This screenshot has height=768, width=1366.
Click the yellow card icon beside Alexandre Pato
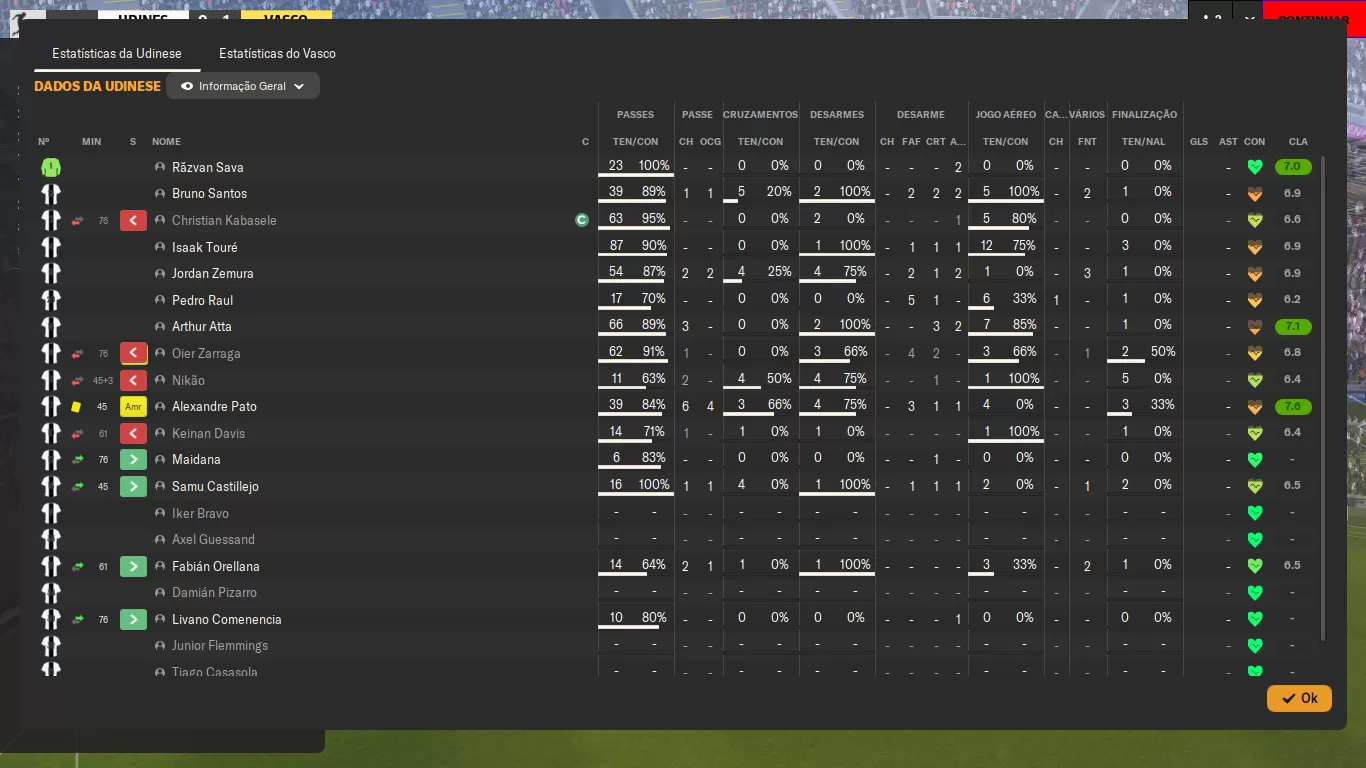76,407
